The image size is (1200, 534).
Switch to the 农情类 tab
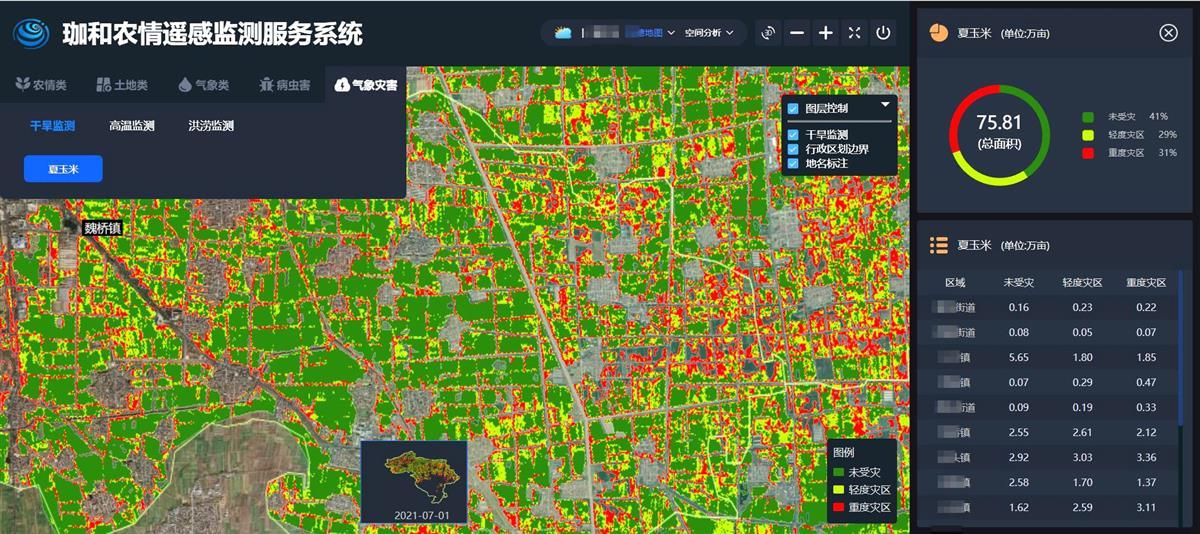(x=41, y=85)
